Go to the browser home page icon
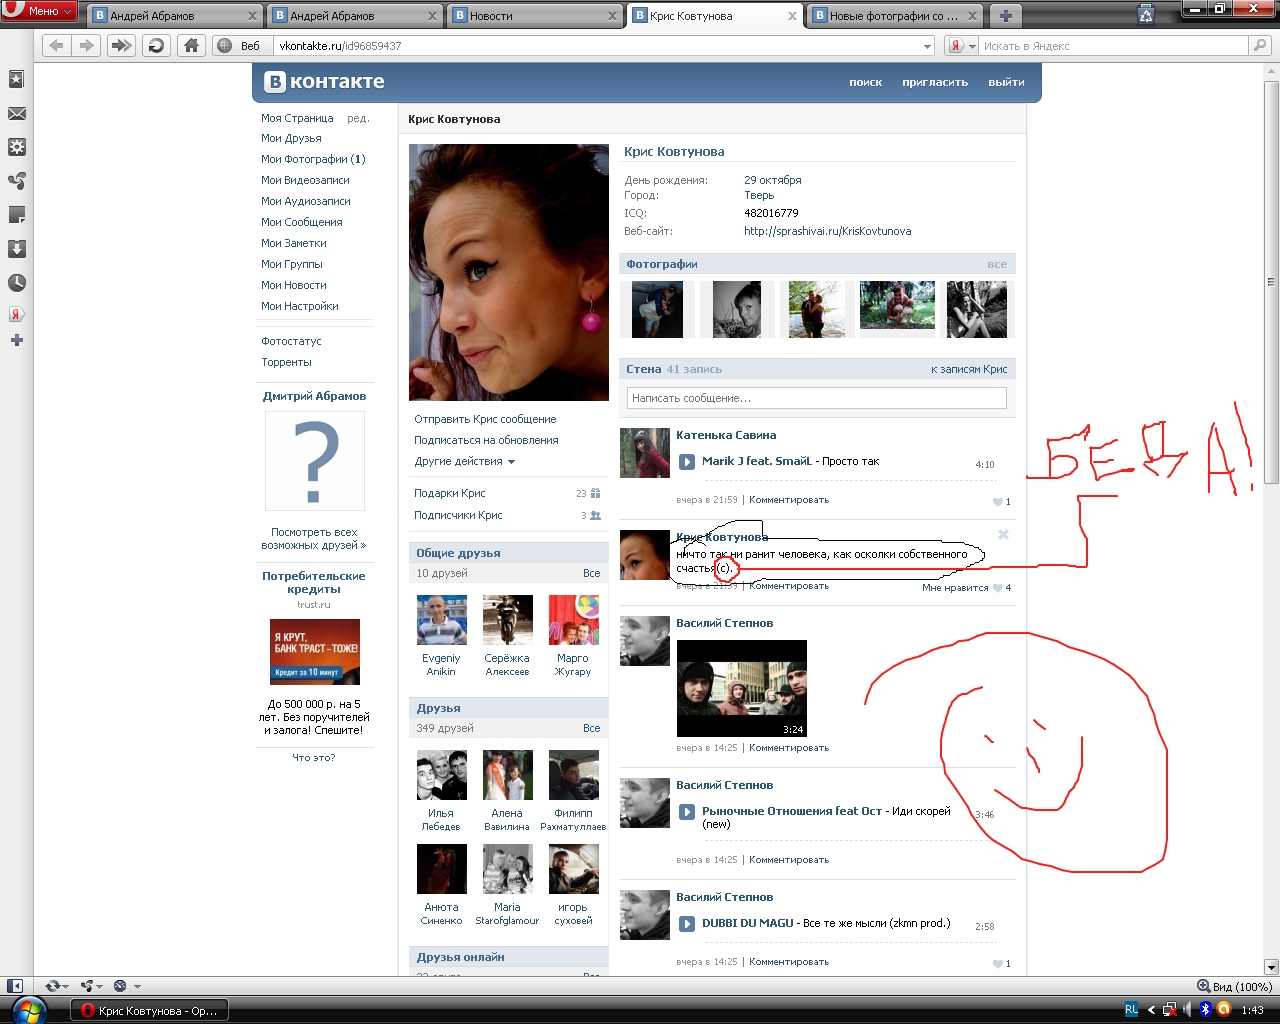 192,45
